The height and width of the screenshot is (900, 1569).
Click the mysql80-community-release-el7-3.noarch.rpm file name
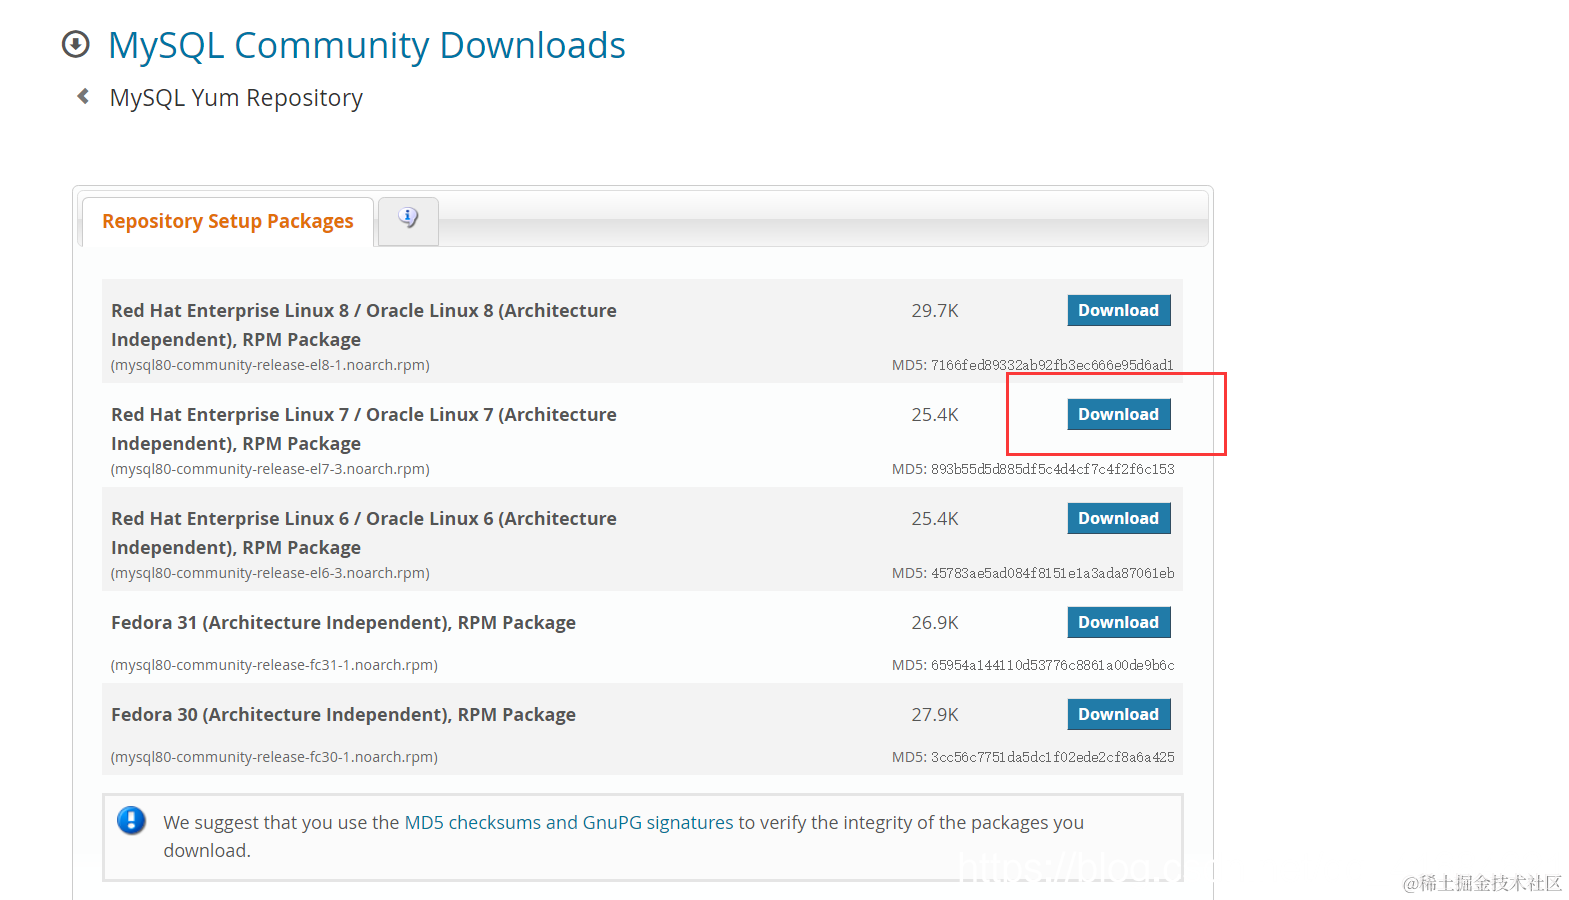click(x=270, y=469)
